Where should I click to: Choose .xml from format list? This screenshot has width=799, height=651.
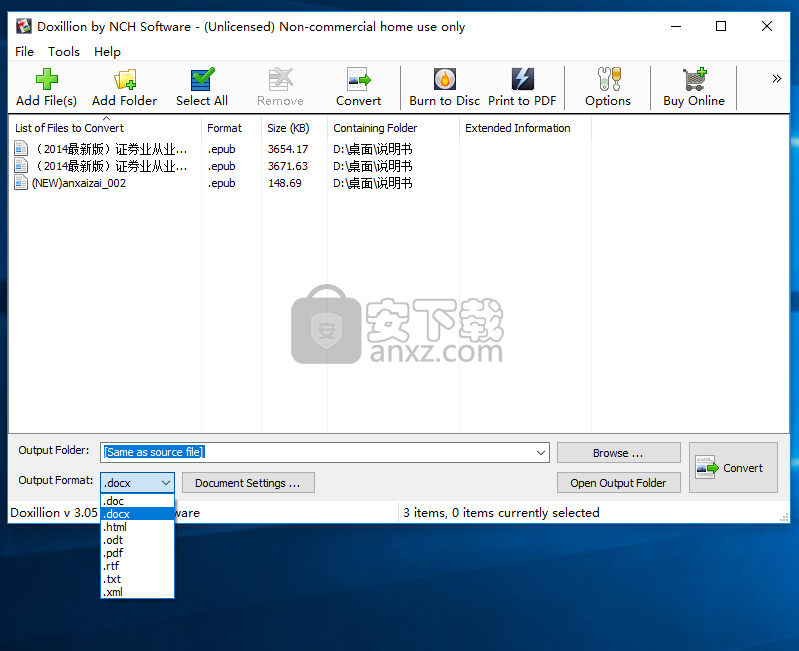[138, 592]
